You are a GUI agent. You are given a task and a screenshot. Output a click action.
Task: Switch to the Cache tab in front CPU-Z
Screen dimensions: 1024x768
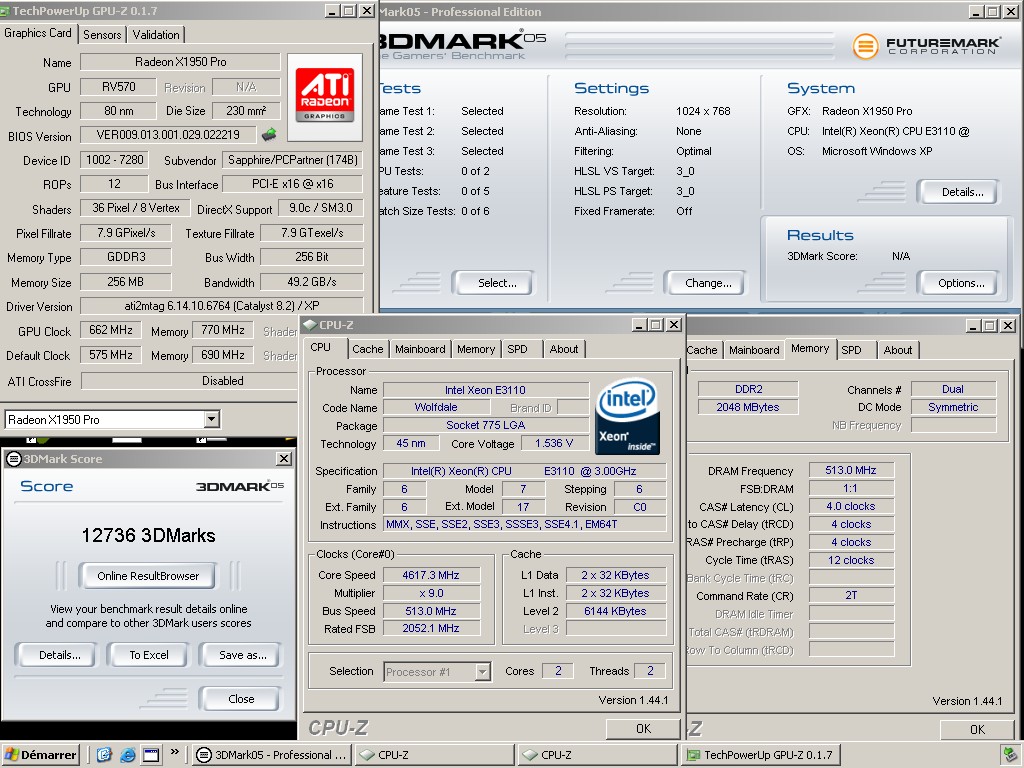click(x=368, y=349)
